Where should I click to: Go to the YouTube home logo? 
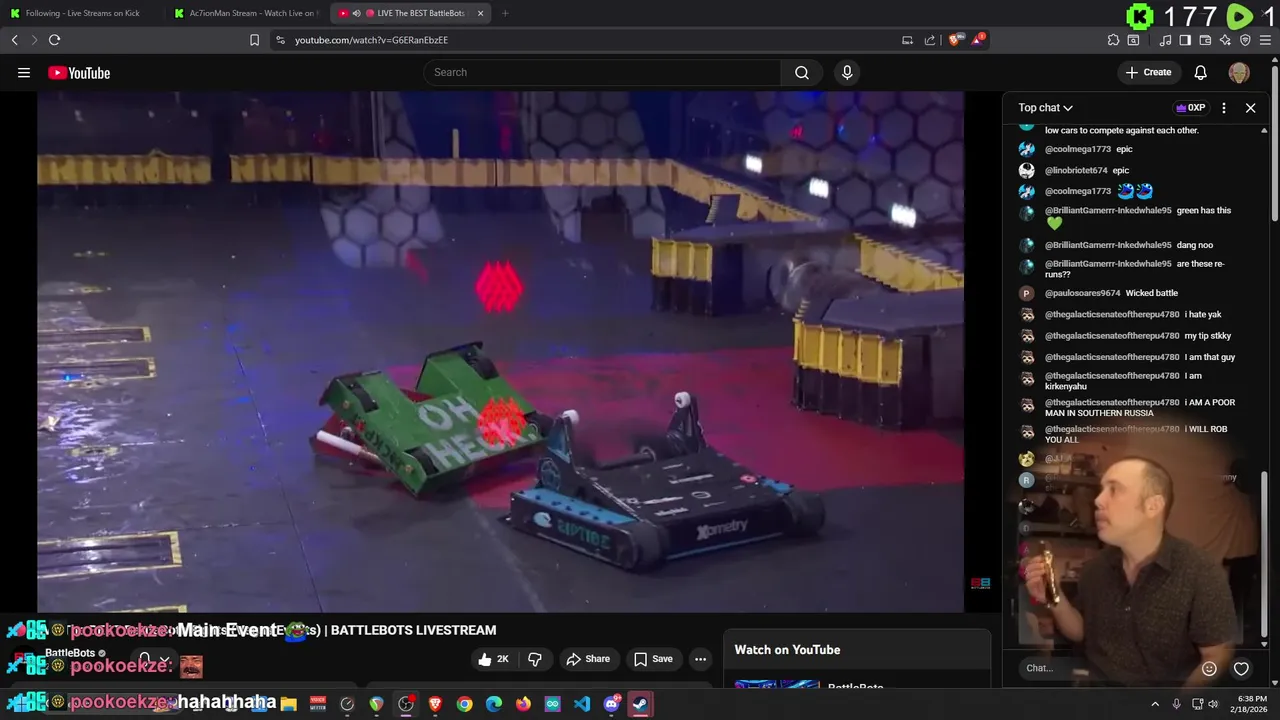(x=79, y=73)
